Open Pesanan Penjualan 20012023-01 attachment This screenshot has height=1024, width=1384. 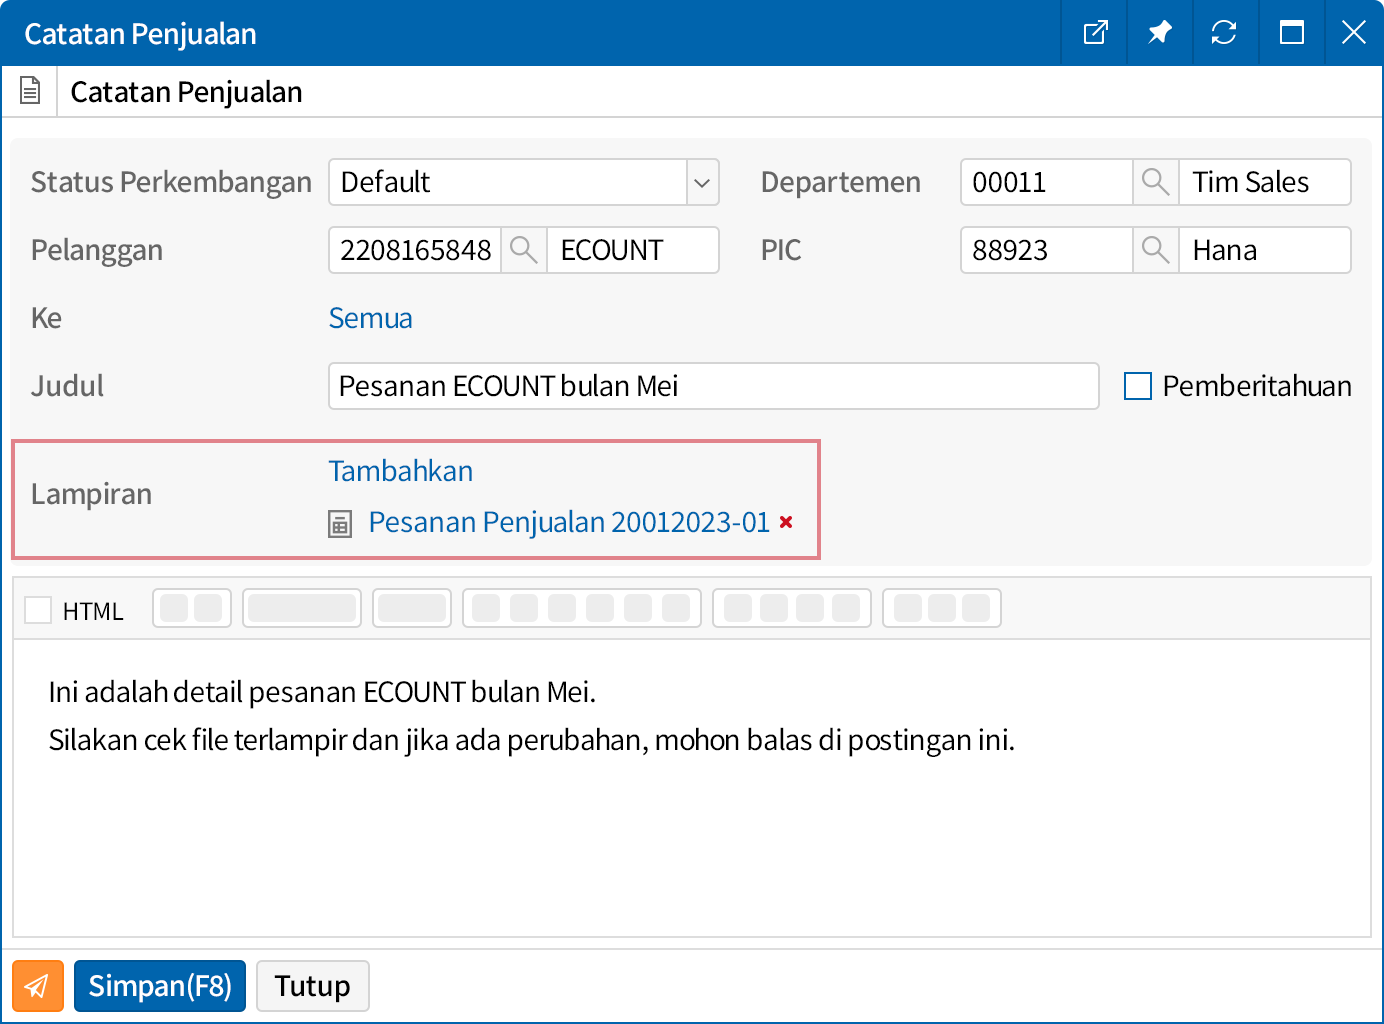[x=568, y=522]
